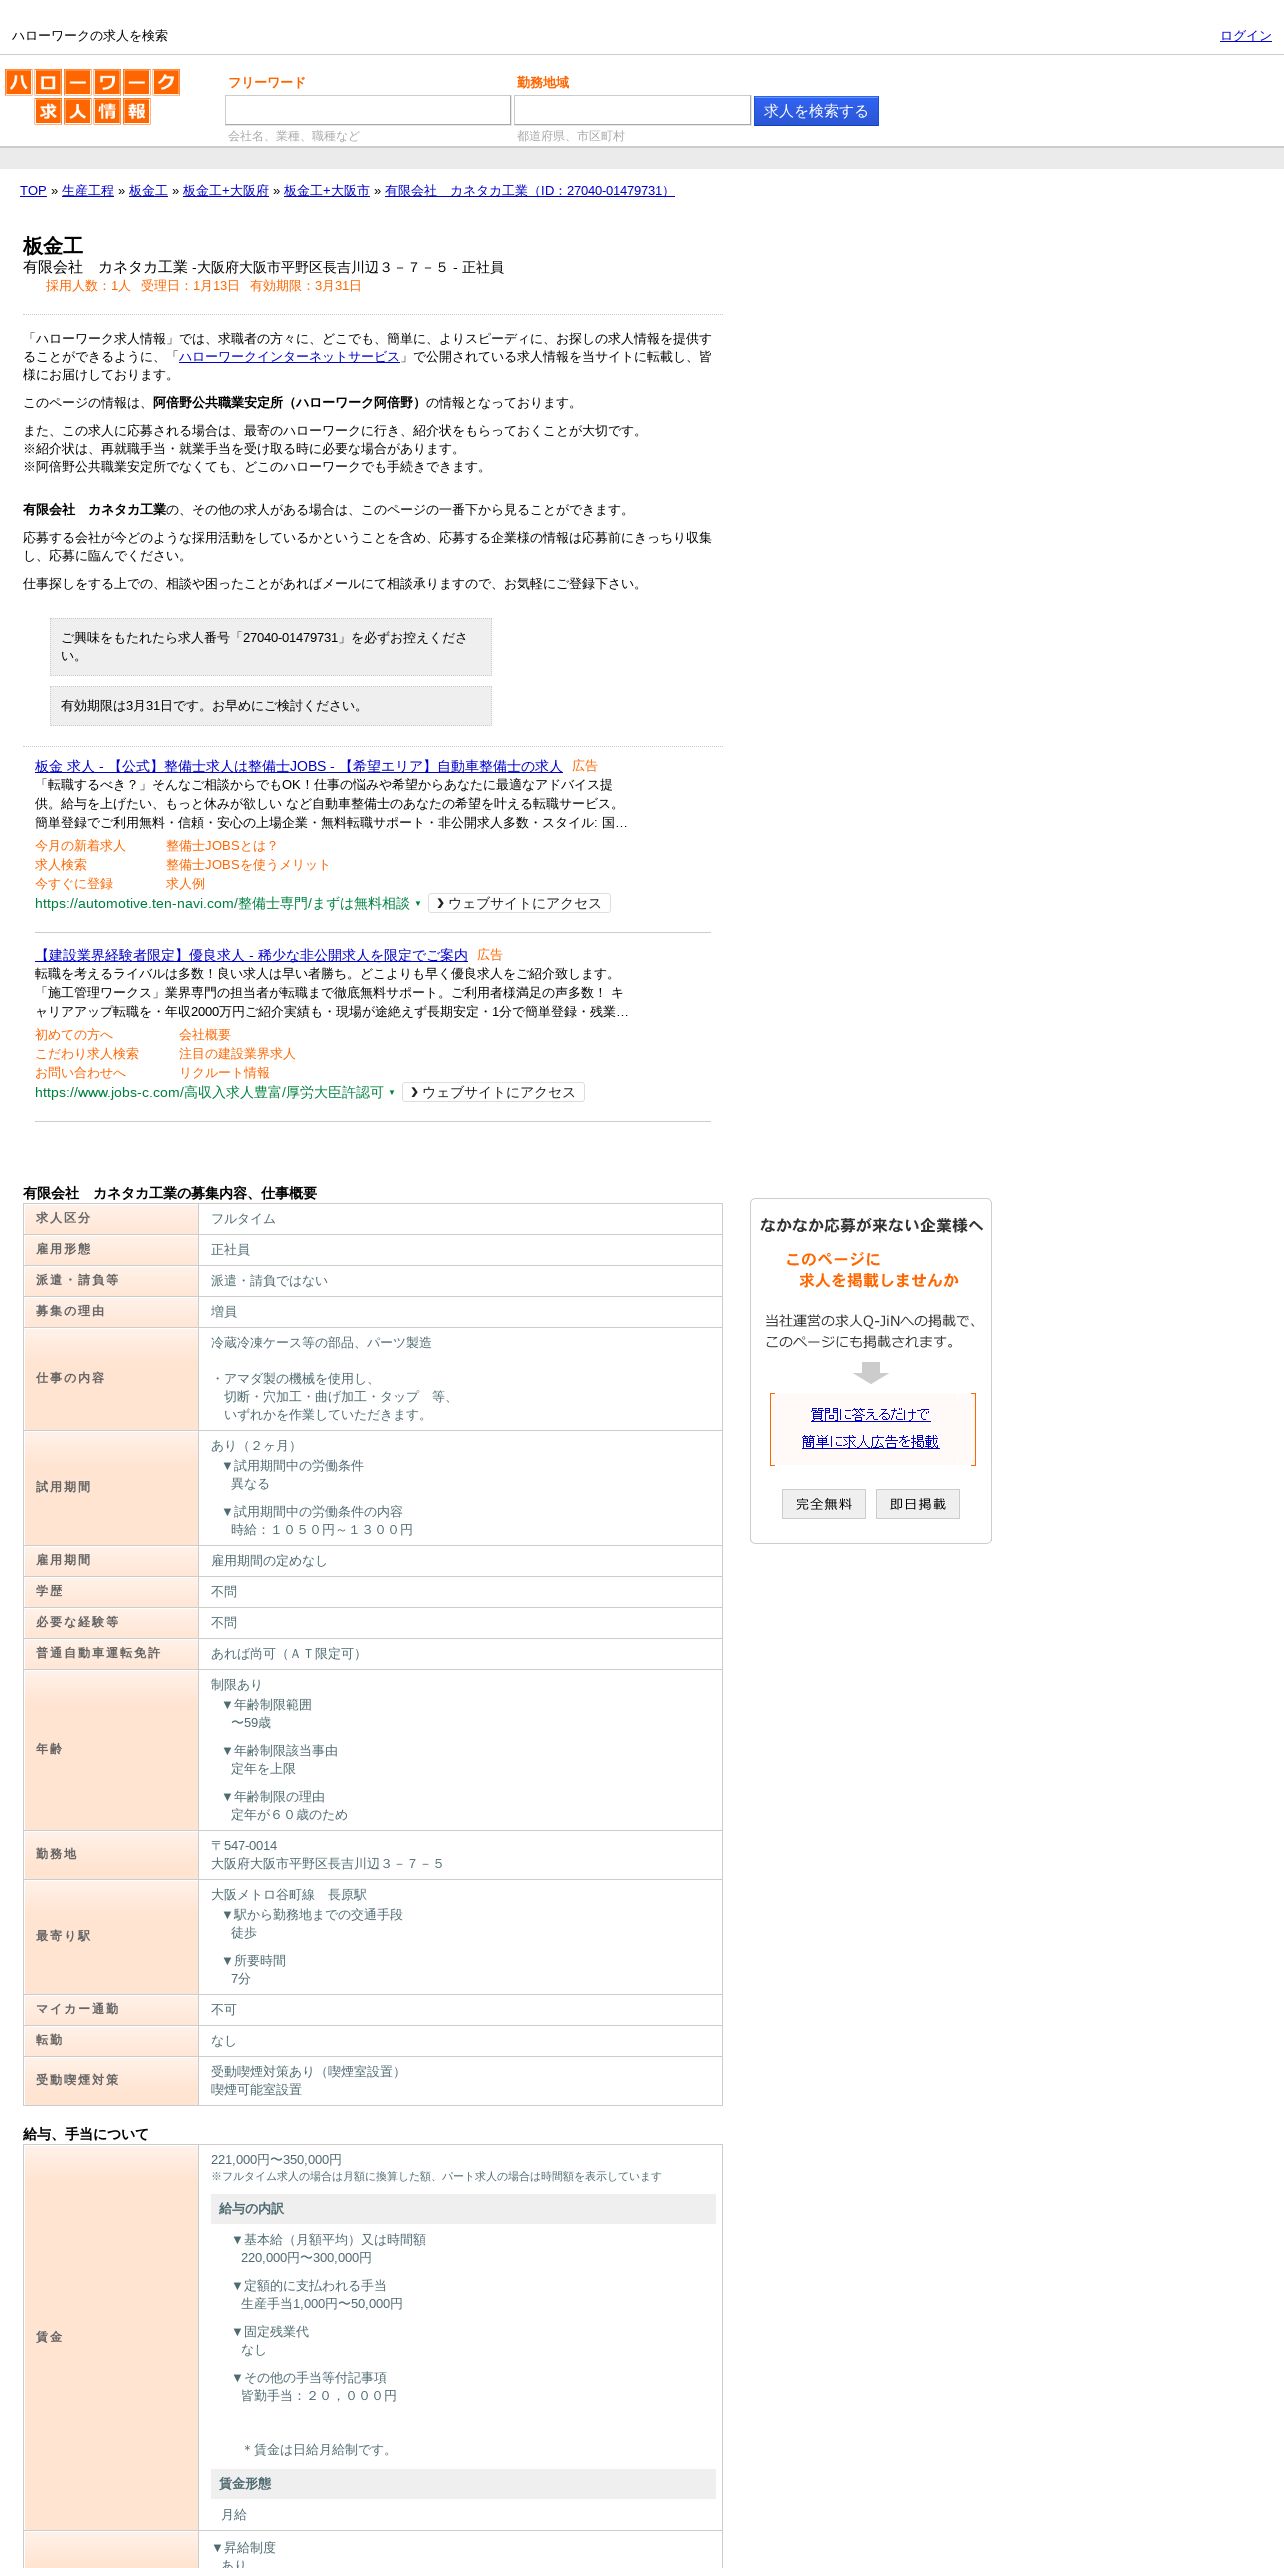The image size is (1284, 2568).
Task: Open the 建設業界経験者限定 ad title link
Action: coord(251,955)
